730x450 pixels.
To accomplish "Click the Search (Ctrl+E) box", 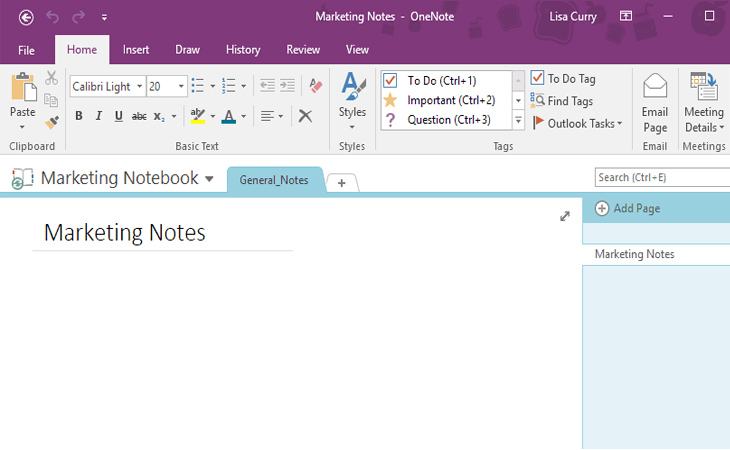I will (x=662, y=177).
